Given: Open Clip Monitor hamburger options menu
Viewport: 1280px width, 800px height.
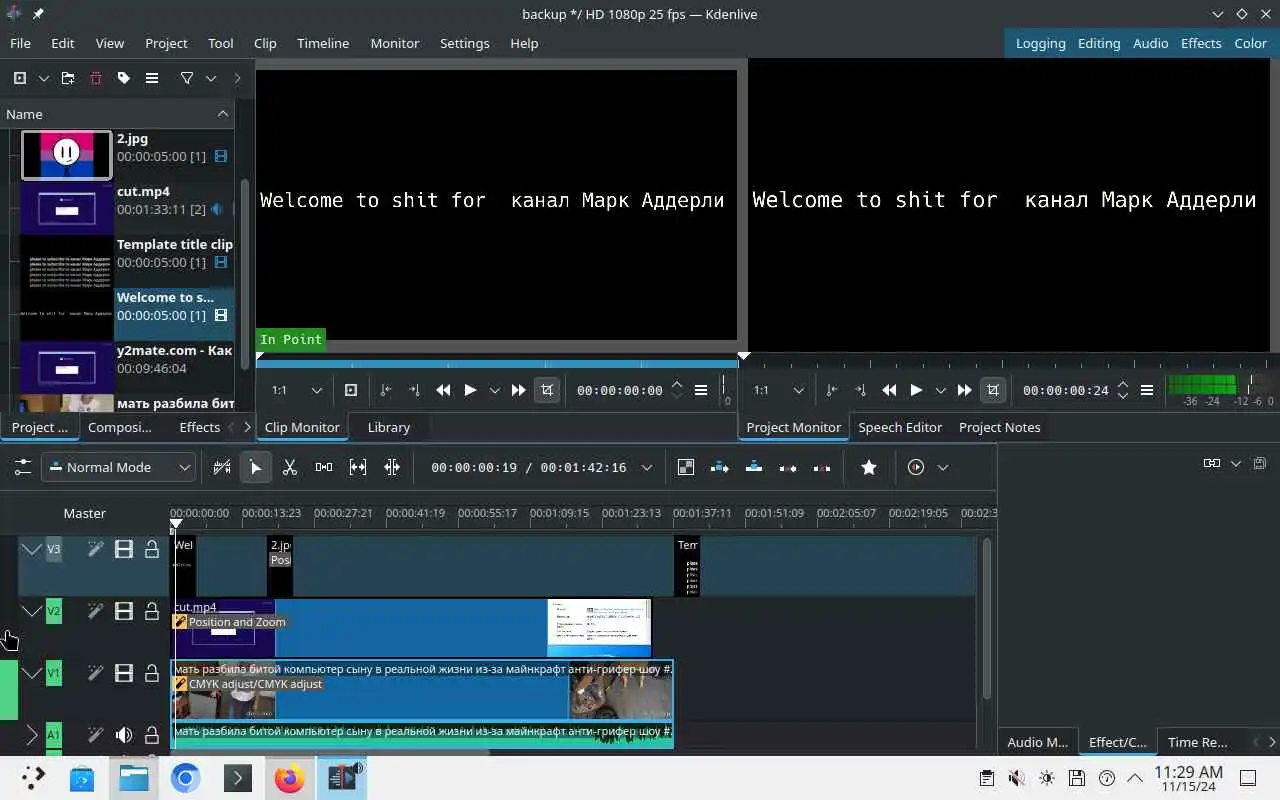Looking at the screenshot, I should pos(701,390).
